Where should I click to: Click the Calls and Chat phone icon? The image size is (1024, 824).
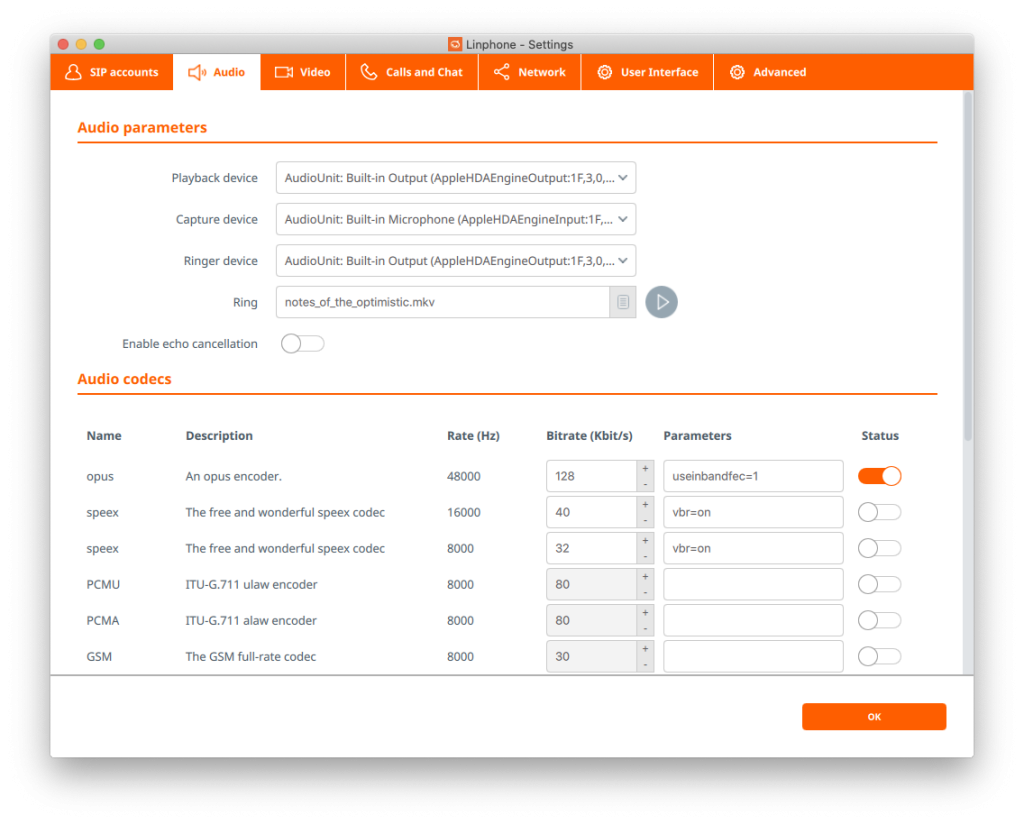[x=369, y=72]
